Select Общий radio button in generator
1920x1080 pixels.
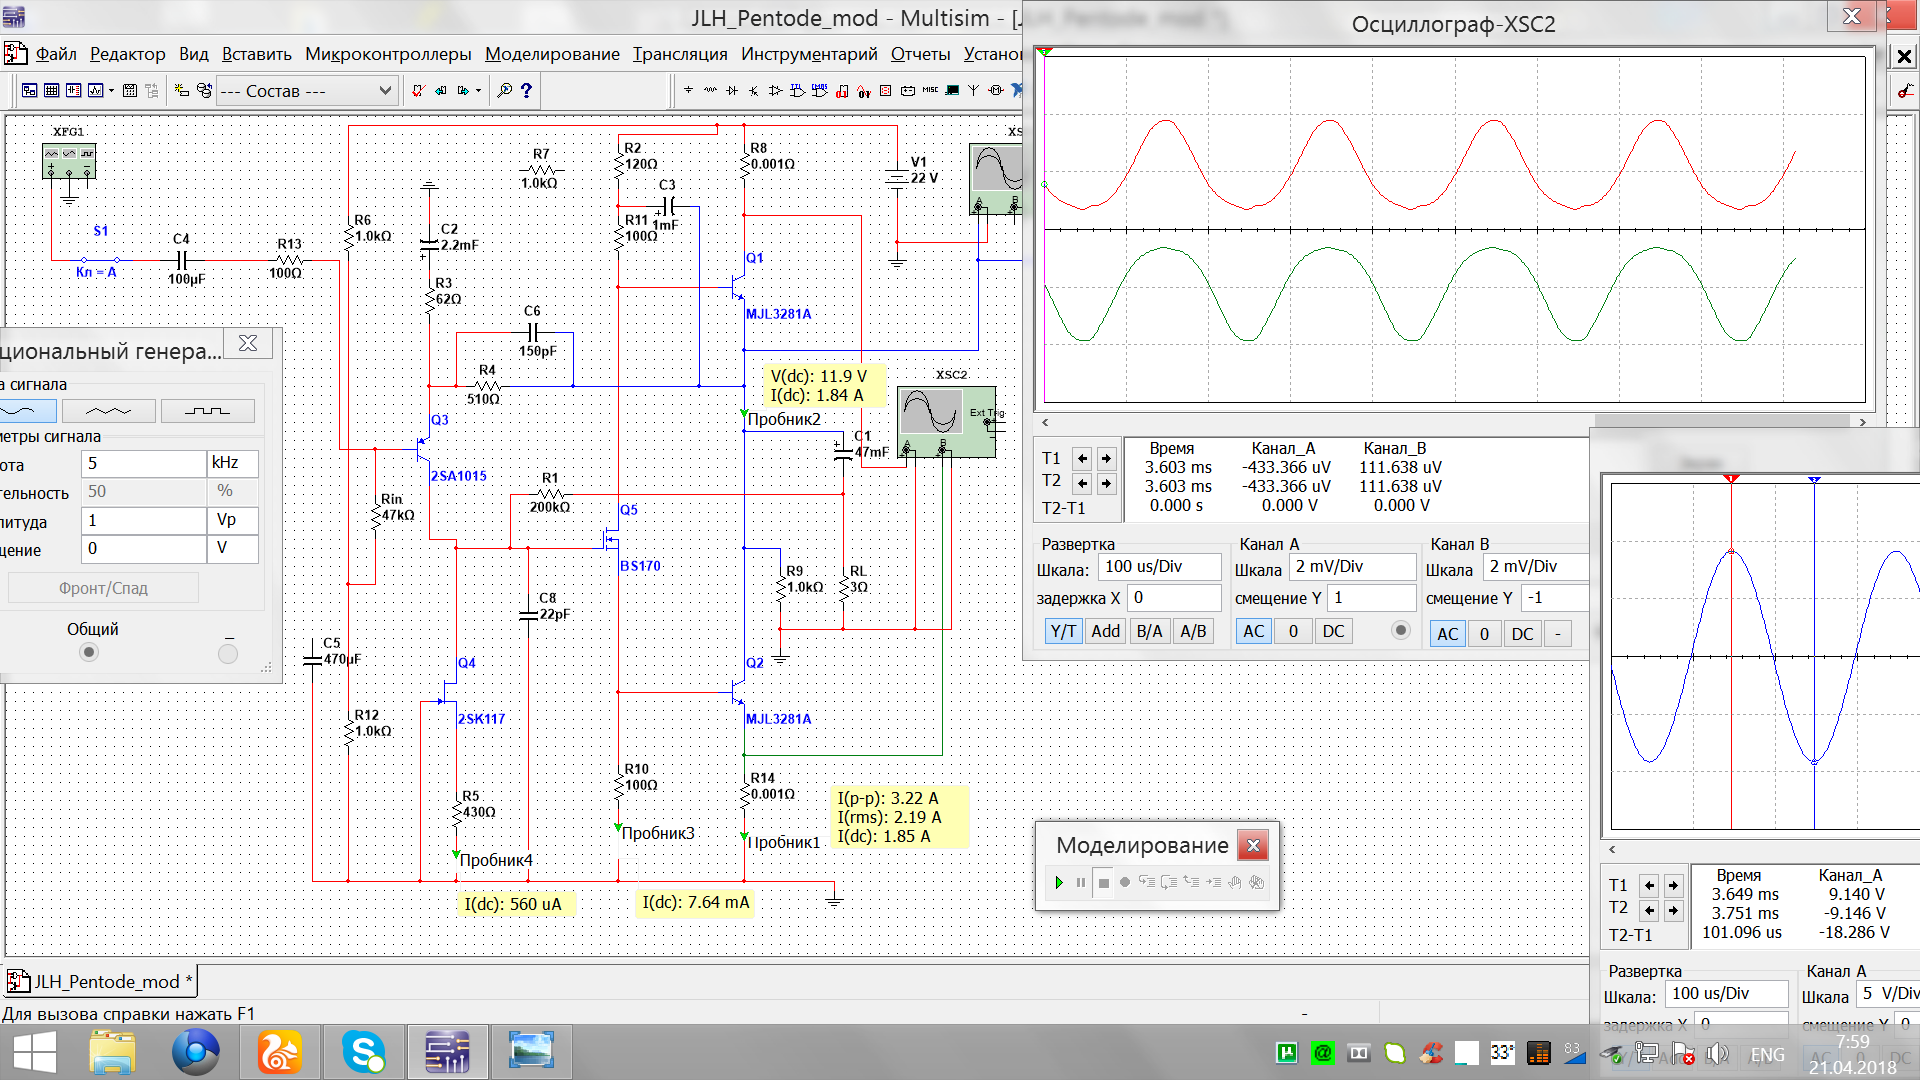pyautogui.click(x=89, y=652)
